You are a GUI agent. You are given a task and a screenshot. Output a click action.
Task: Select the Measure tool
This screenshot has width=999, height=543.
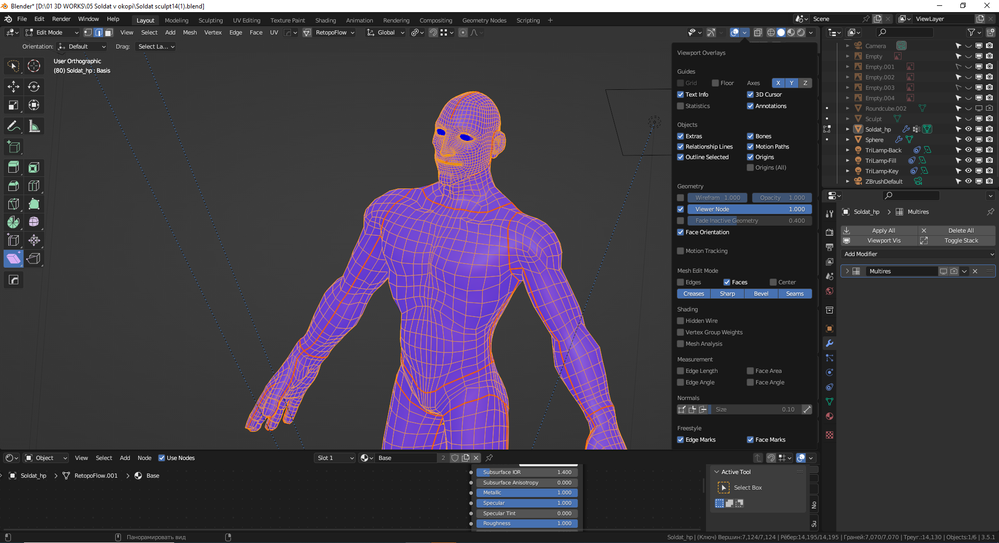[34, 127]
